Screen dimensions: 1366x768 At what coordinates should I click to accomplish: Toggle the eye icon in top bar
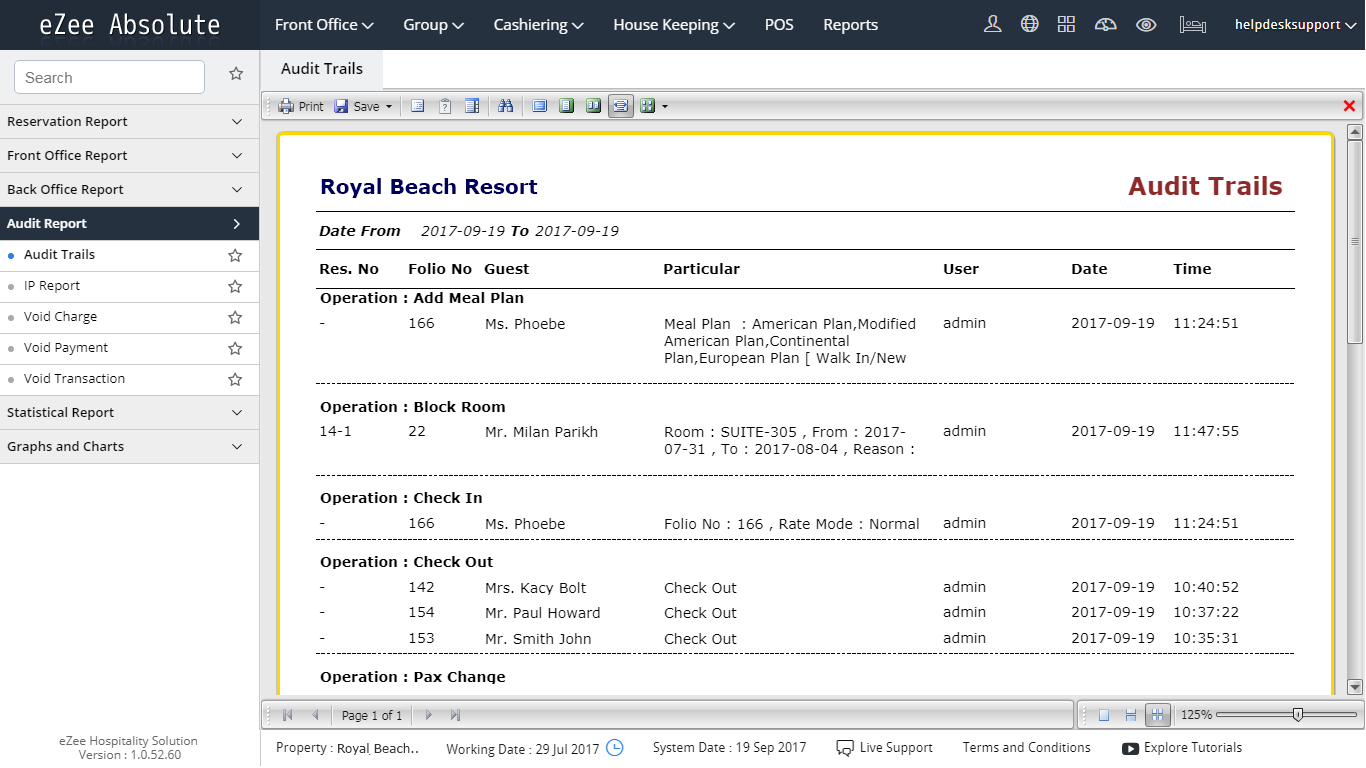1146,24
